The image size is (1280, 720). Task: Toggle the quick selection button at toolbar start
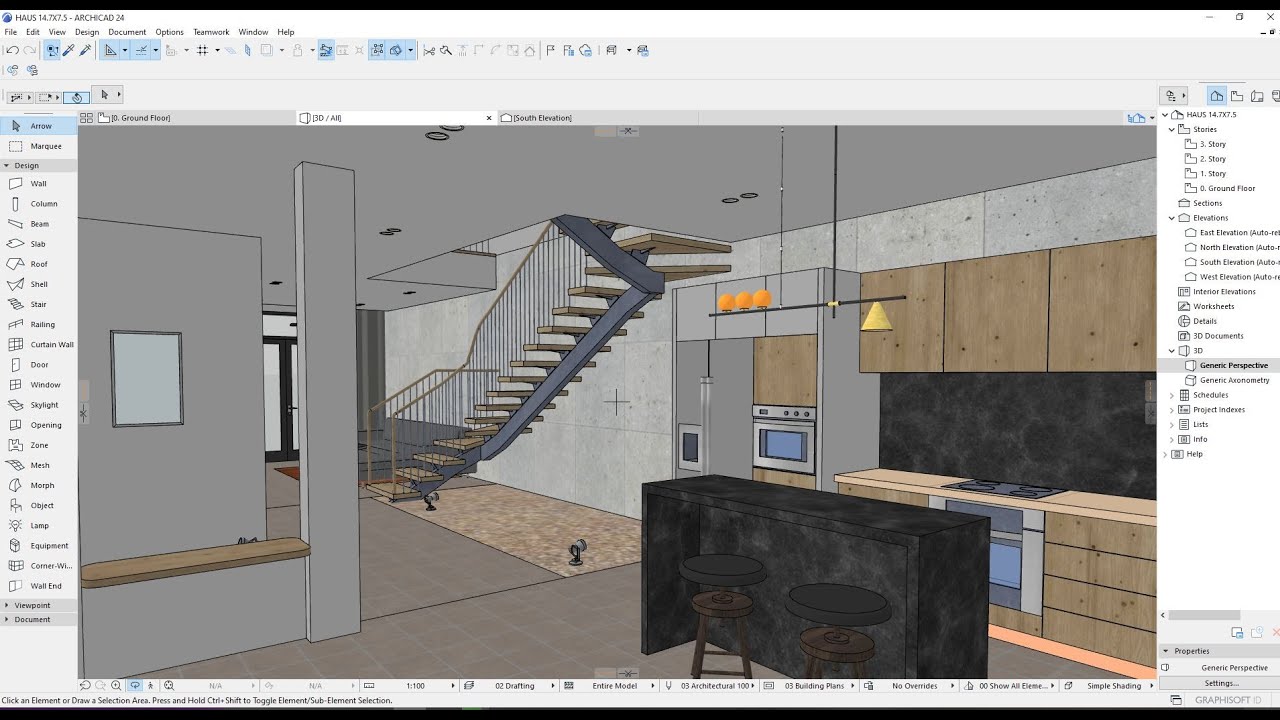pos(53,50)
